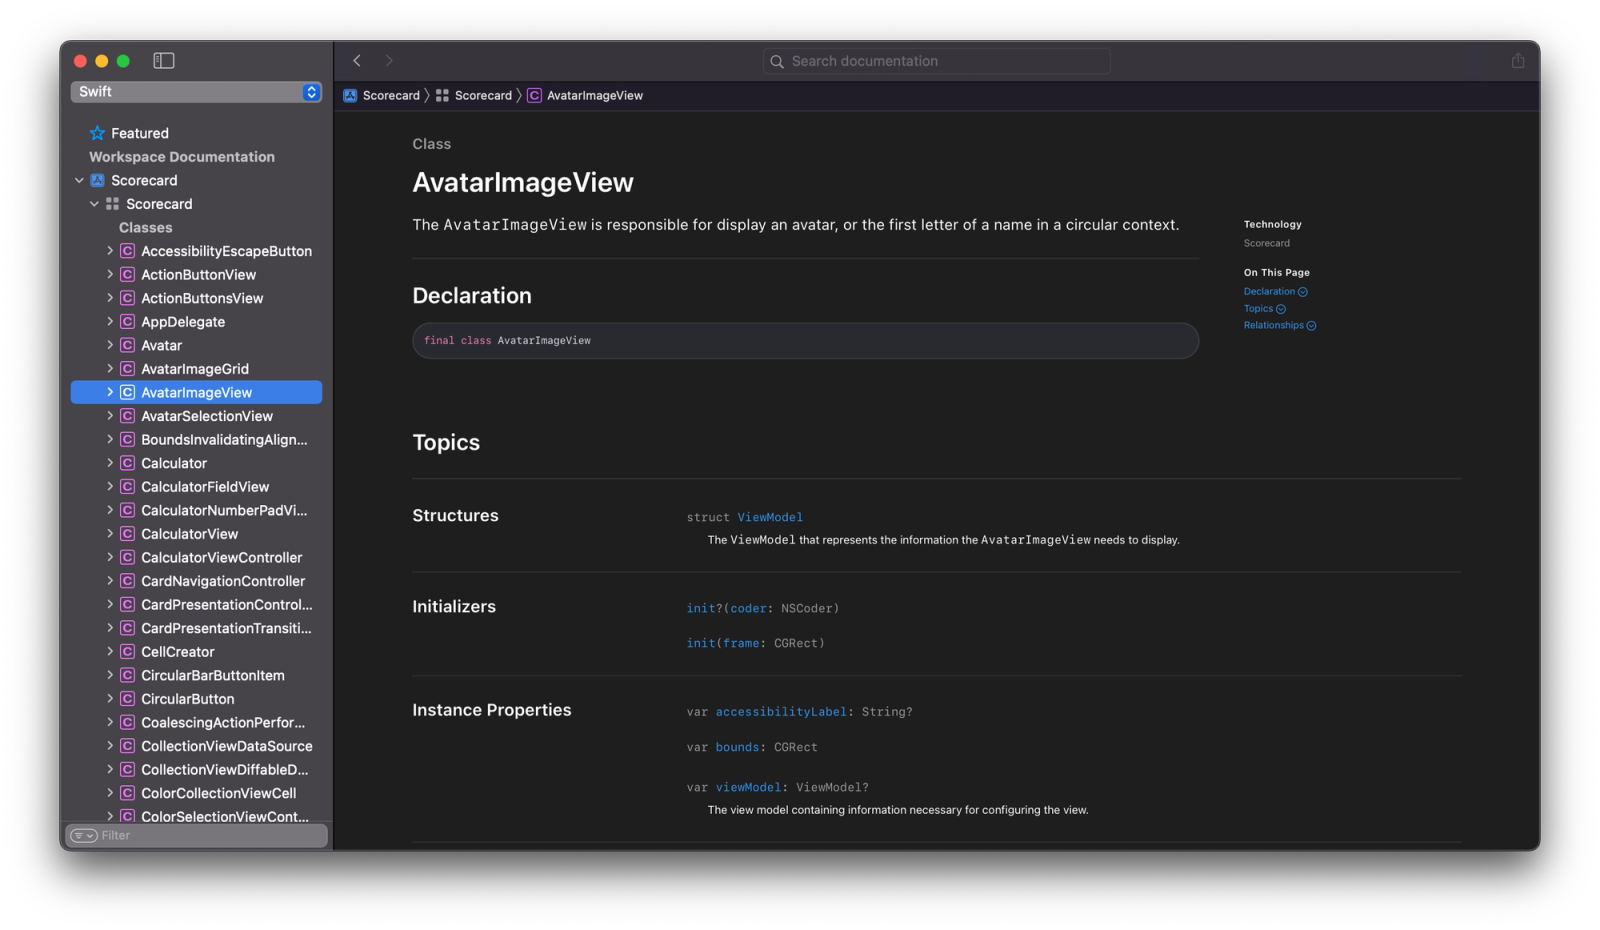Click the Search documentation field
Viewport: 1600px width, 930px height.
937,61
